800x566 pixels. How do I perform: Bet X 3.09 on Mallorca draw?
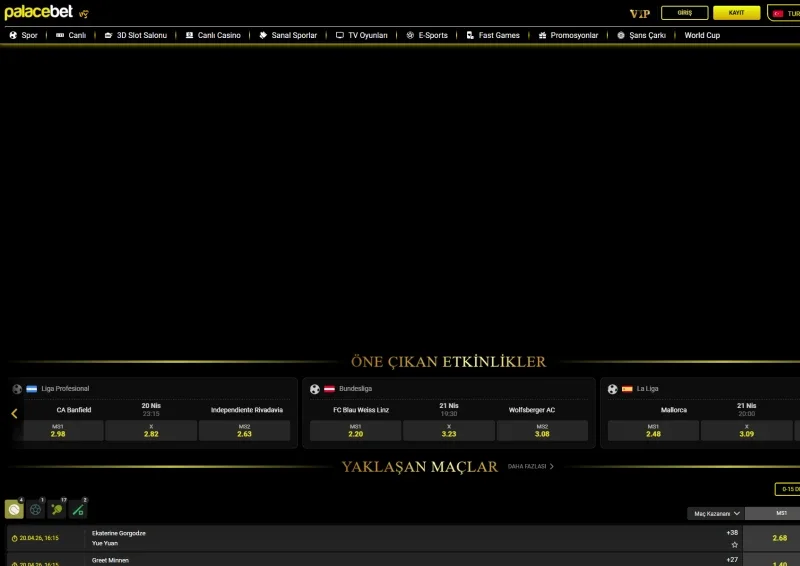(x=746, y=431)
